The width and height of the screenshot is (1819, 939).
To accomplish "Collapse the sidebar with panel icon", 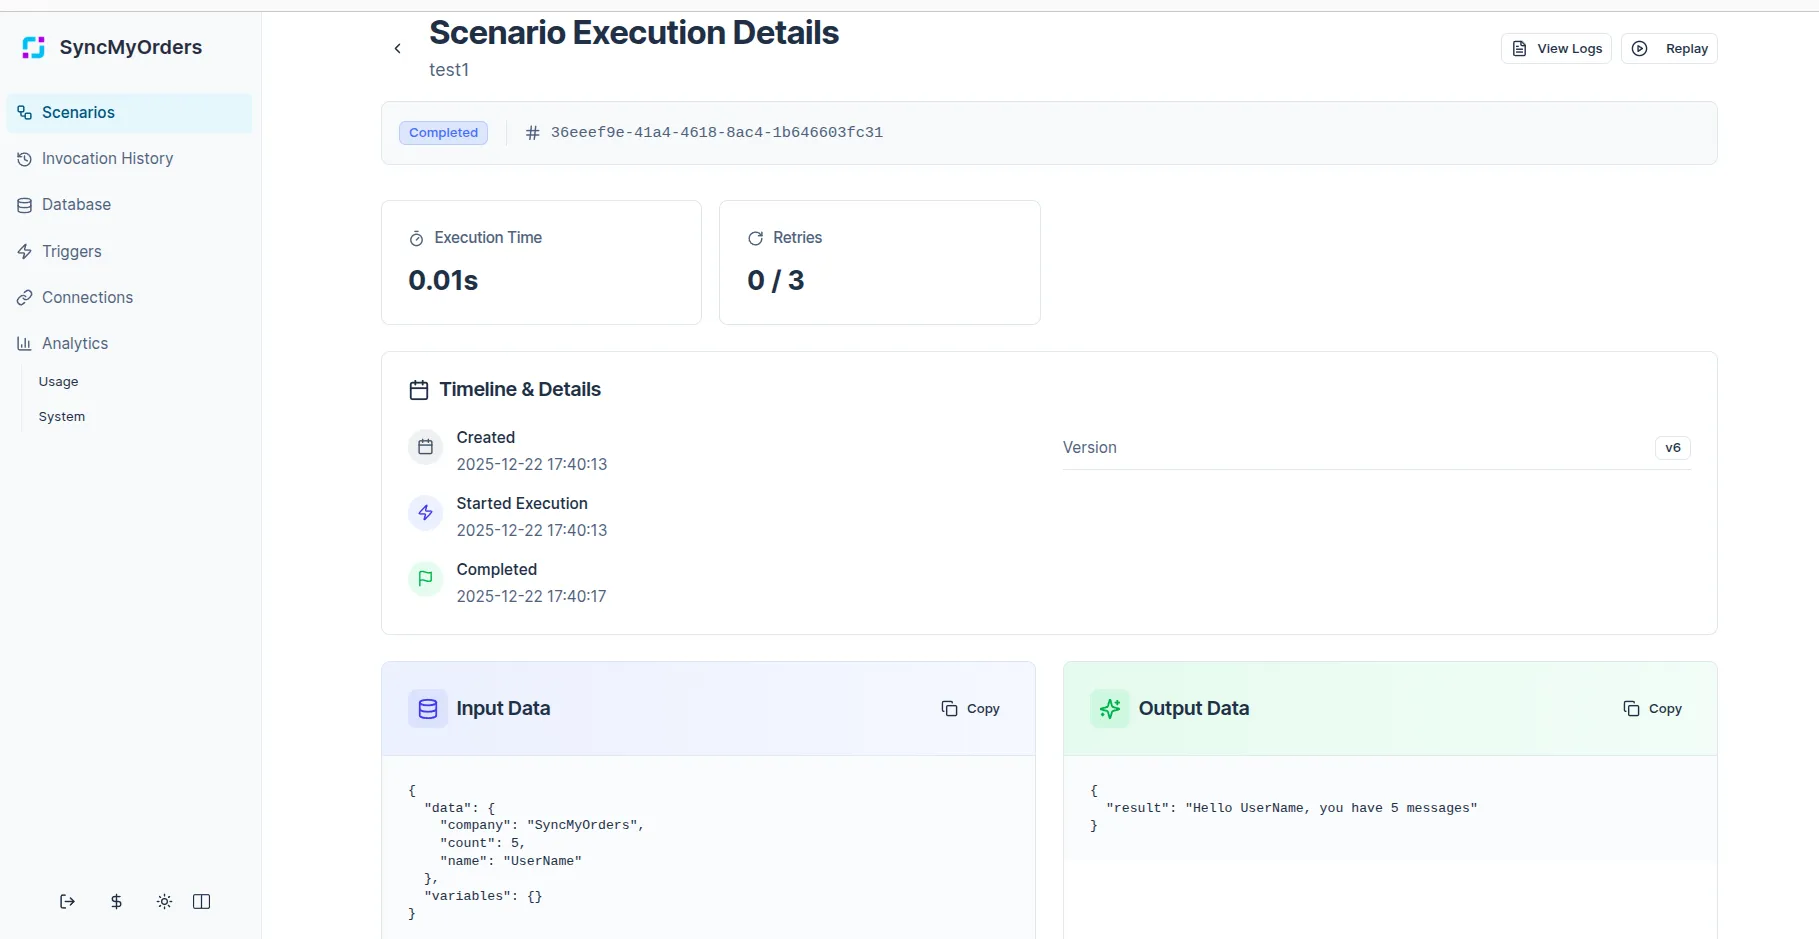I will [x=201, y=902].
